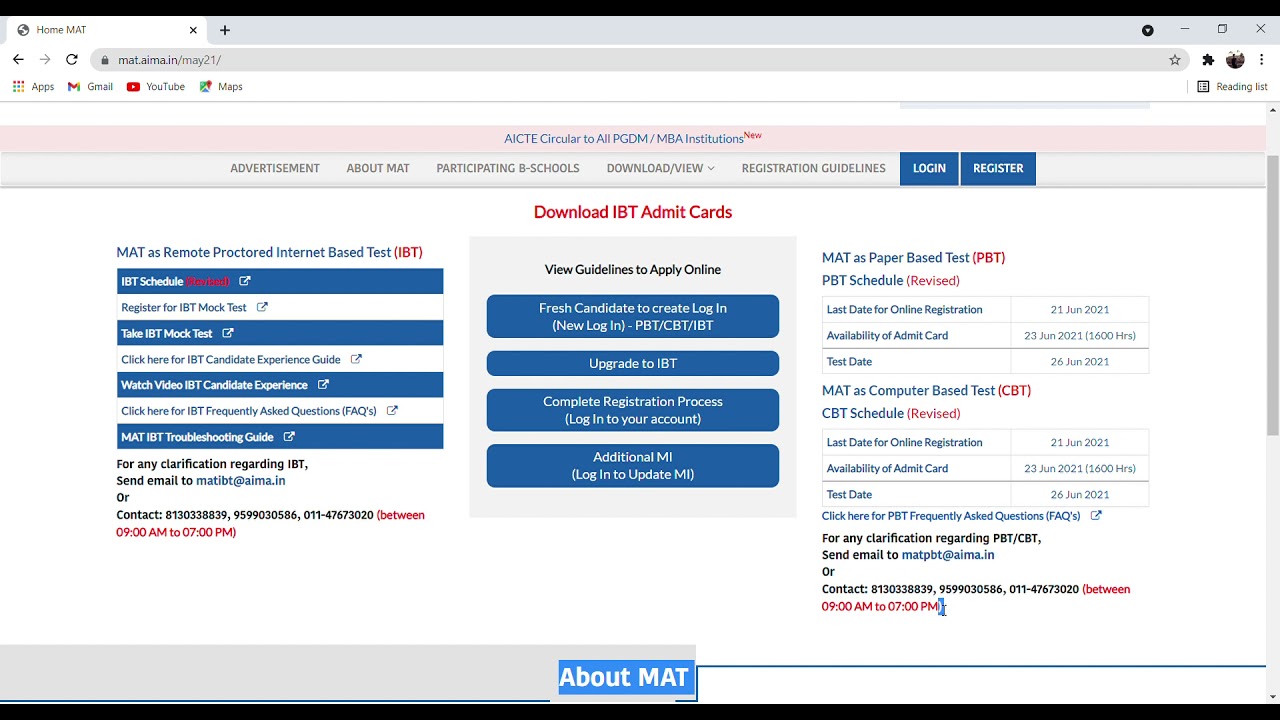
Task: Click the CBT Last Date for Online Registration cell
Action: (x=917, y=442)
